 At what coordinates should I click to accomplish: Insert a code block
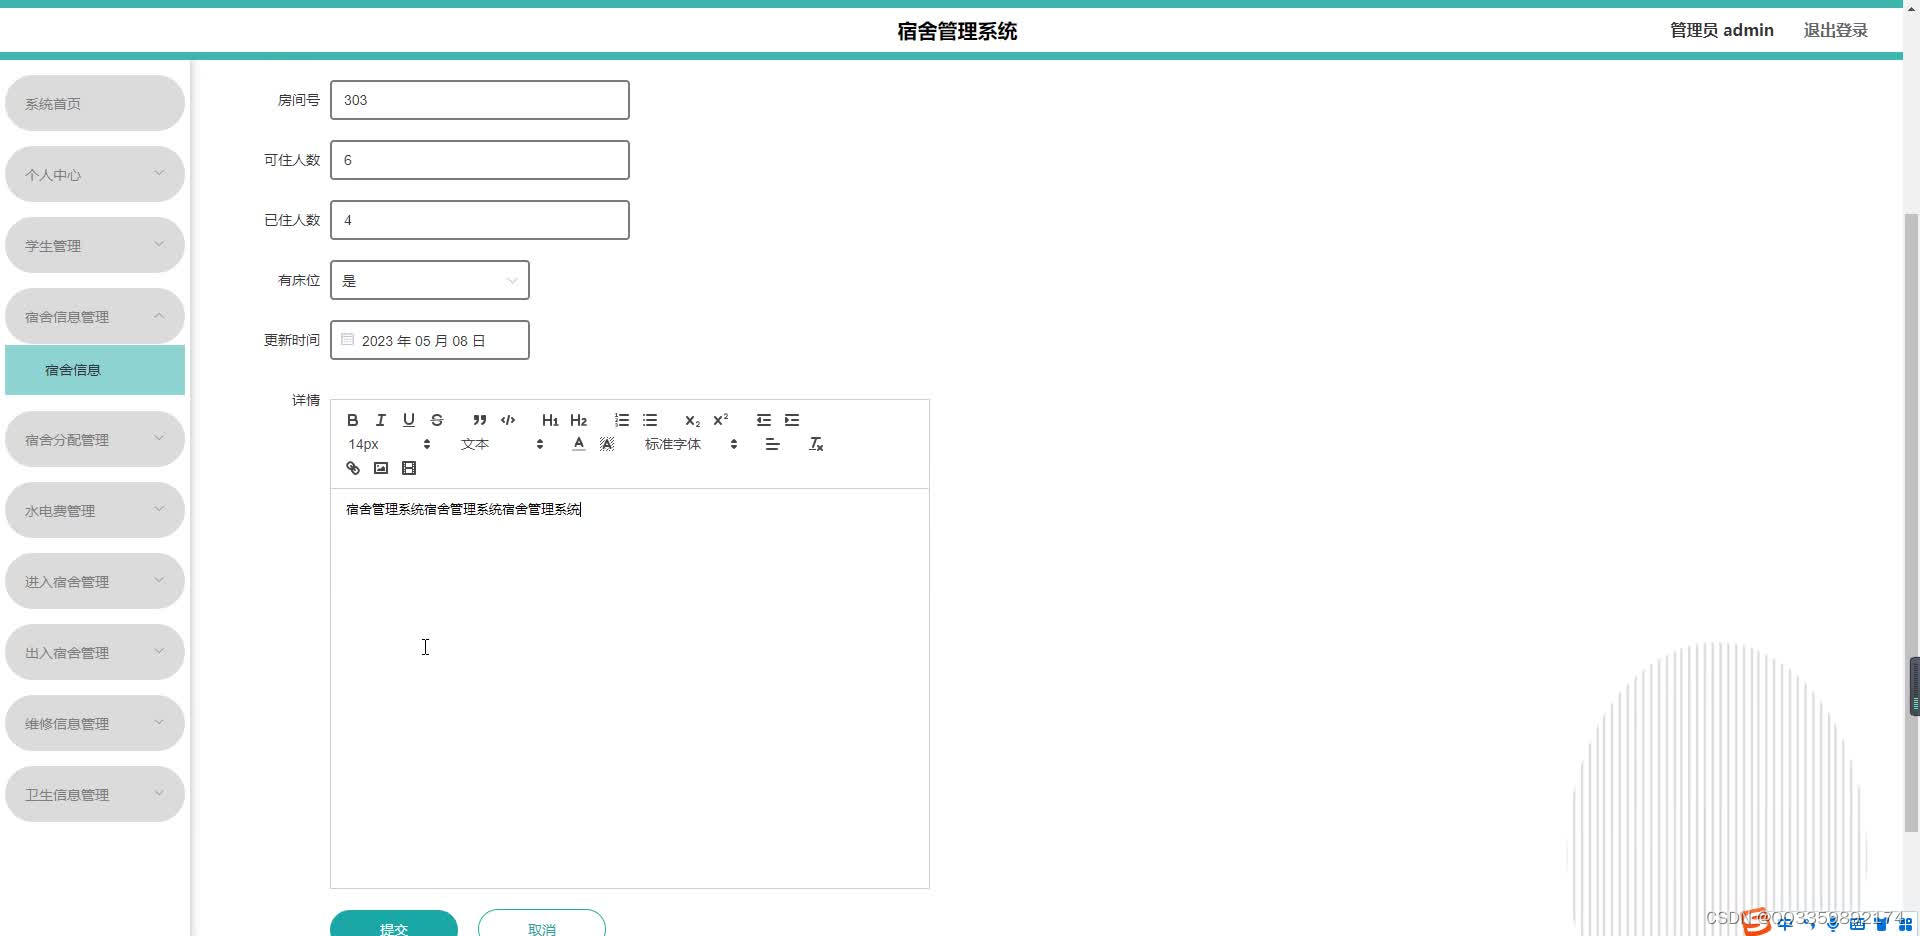point(508,420)
